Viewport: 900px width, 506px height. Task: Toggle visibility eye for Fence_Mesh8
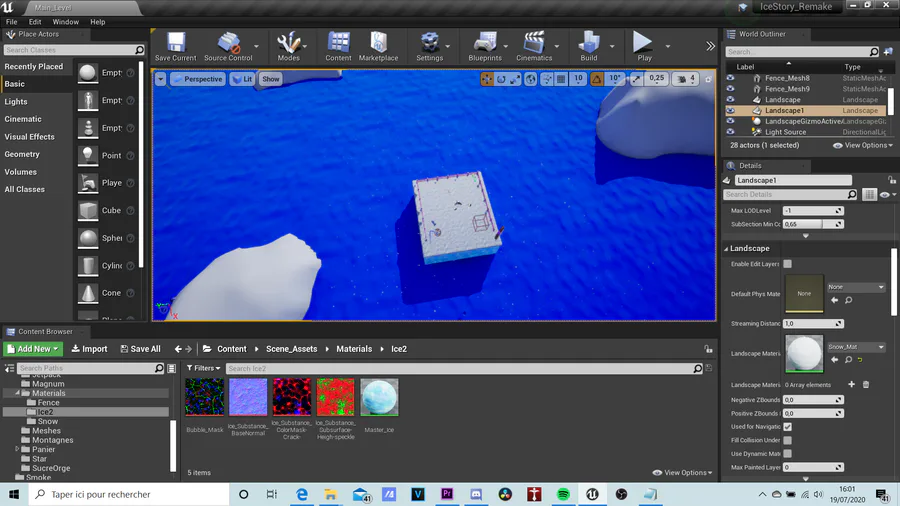(x=730, y=78)
